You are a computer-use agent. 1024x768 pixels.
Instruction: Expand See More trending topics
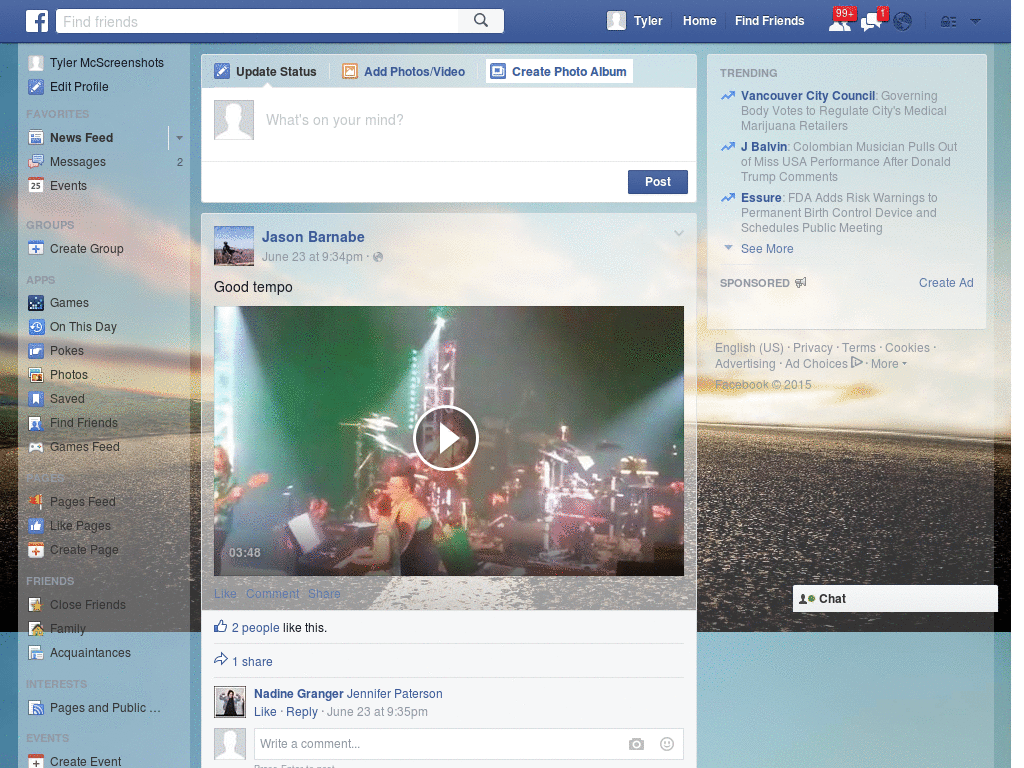coord(767,249)
